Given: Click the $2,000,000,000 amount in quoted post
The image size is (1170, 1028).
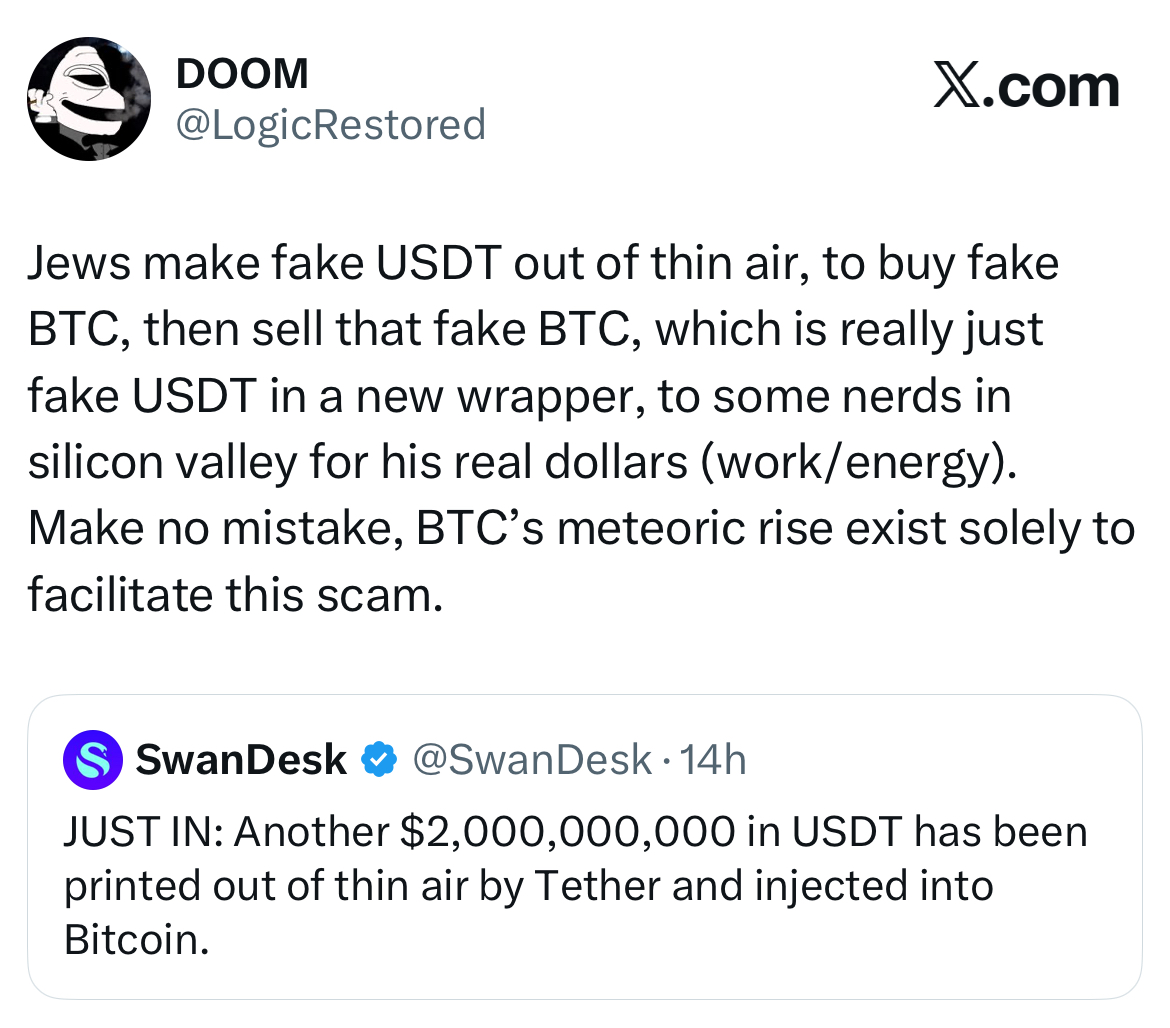Looking at the screenshot, I should coord(568,832).
